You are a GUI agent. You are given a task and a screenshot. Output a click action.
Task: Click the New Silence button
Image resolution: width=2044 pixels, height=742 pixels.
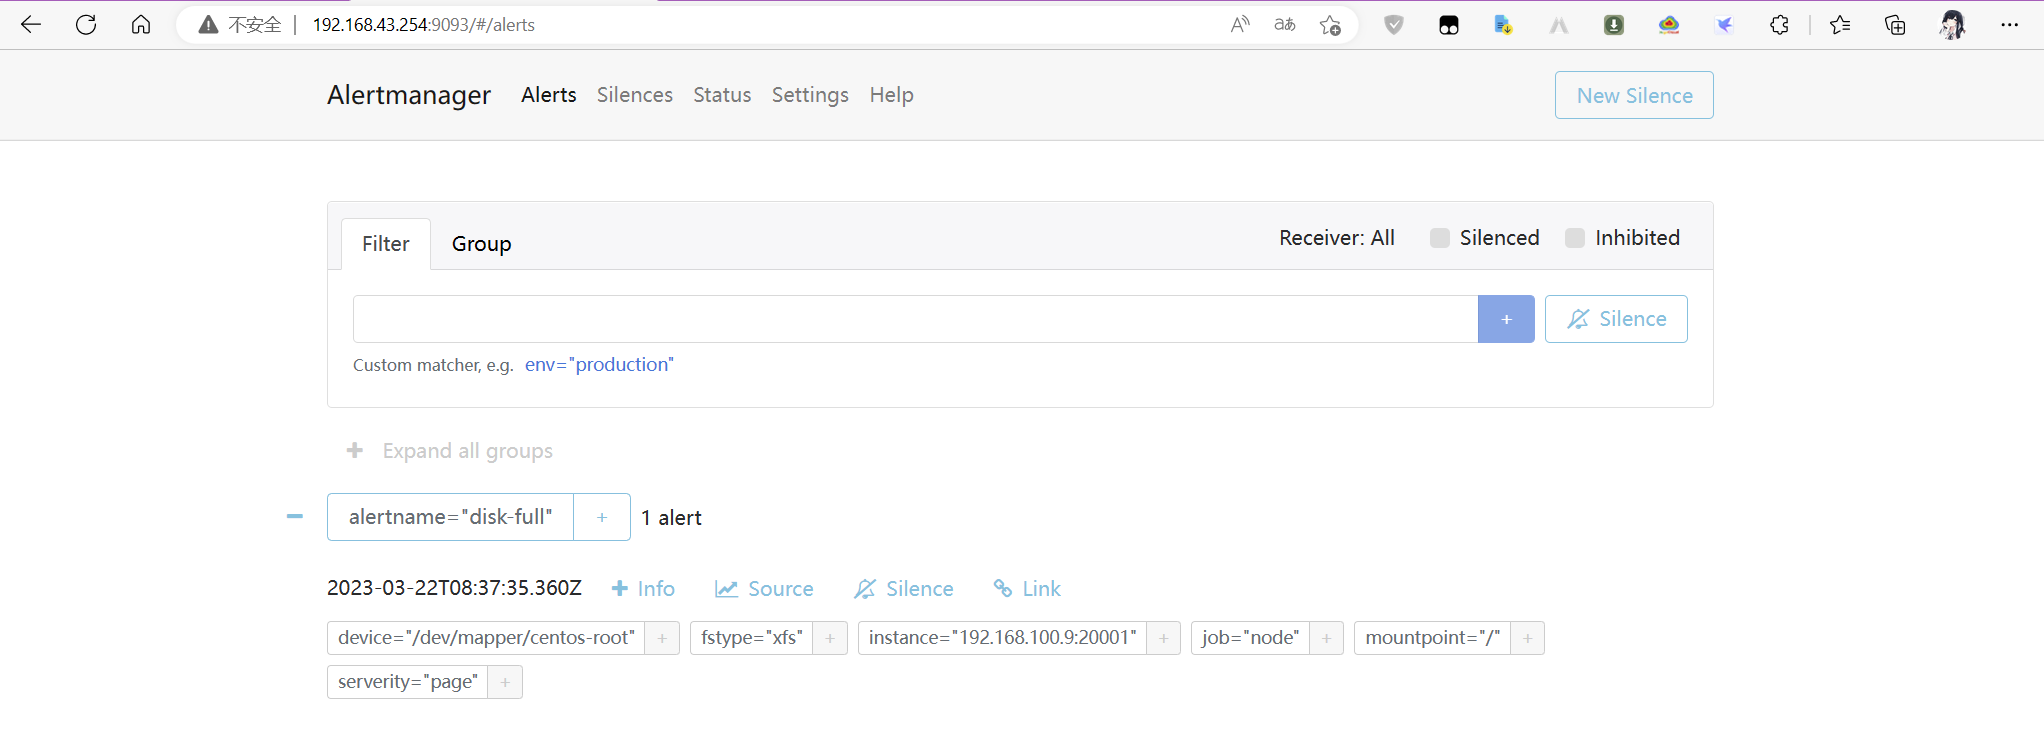1634,95
